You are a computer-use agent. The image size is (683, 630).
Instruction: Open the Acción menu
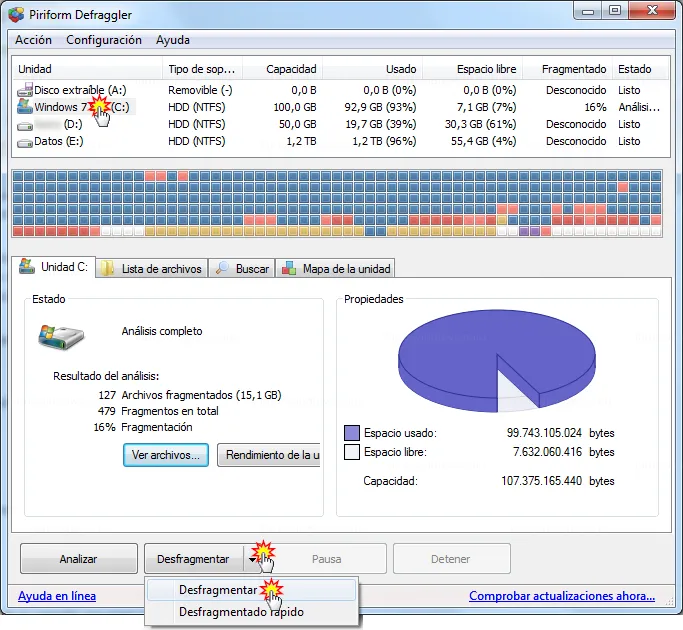coord(34,40)
